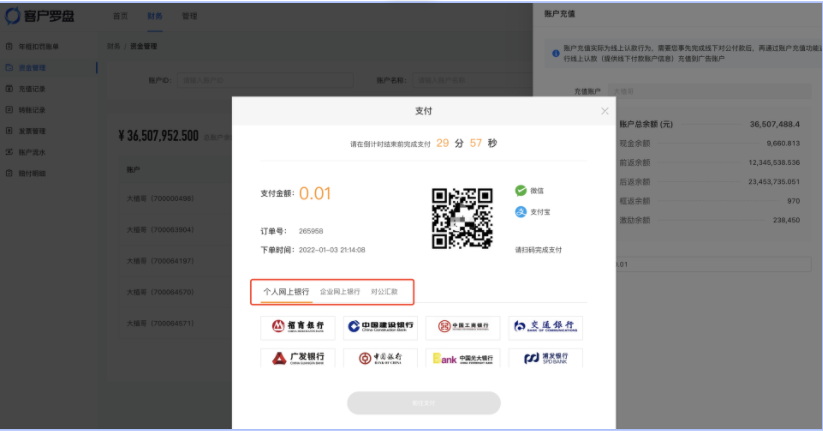Open the first sidebar item above 资金管理
This screenshot has width=823, height=431.
[x=38, y=47]
